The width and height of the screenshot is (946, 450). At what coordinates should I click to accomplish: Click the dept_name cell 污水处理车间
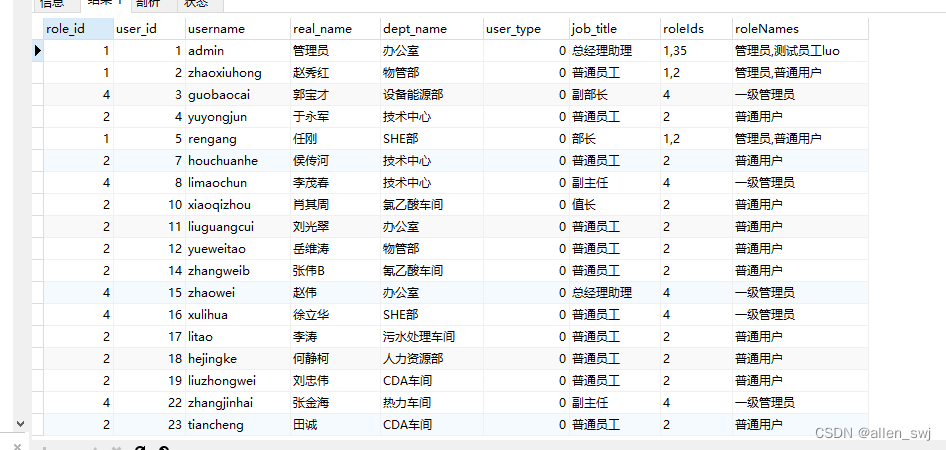[432, 337]
